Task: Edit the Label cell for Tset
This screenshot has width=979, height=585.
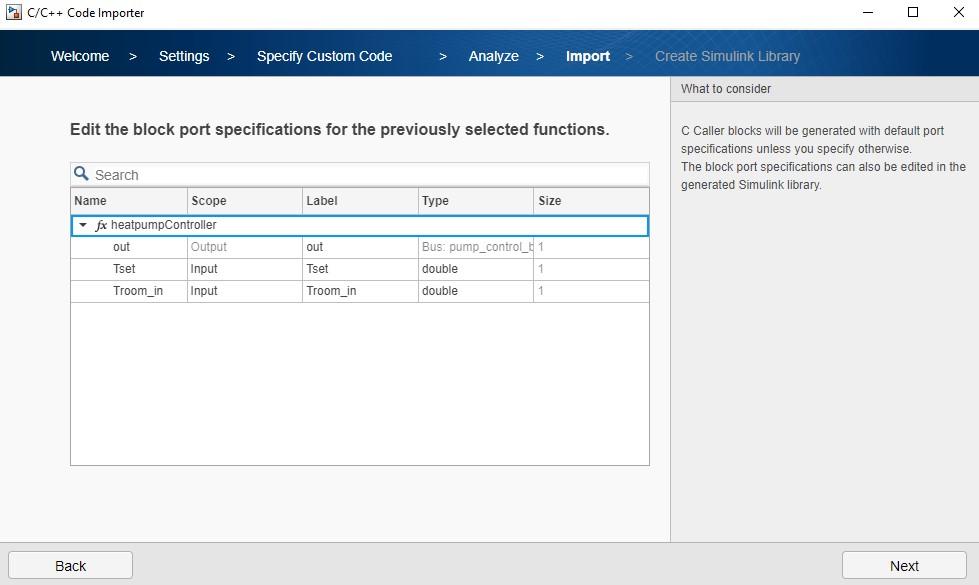Action: (x=360, y=269)
